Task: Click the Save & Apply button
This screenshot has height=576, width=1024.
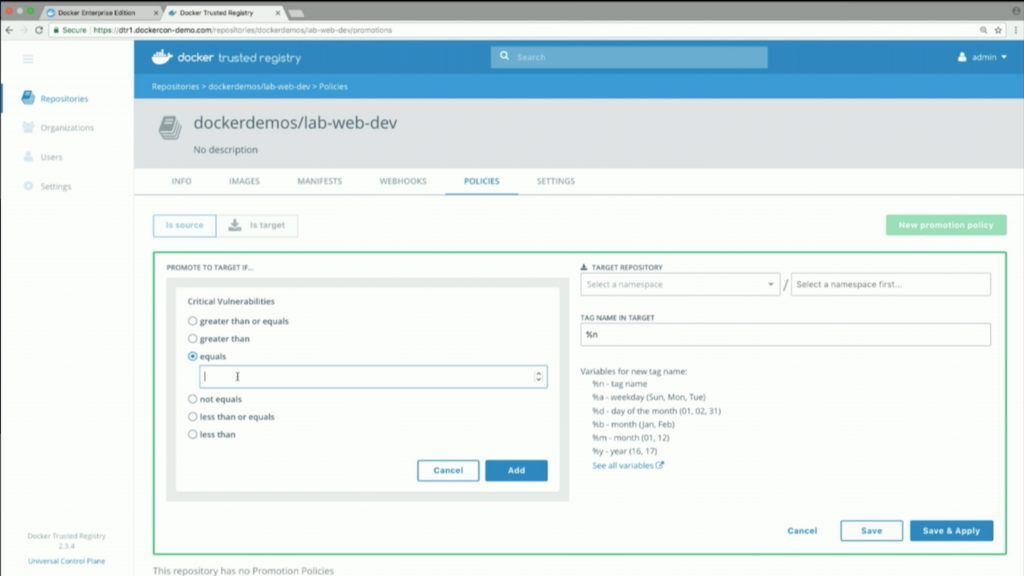Action: pos(952,530)
